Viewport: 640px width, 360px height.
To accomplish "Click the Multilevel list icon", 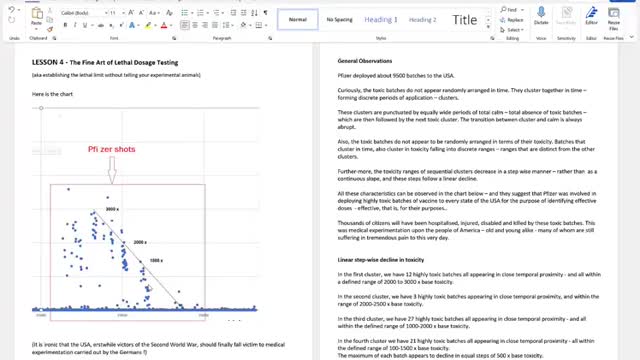I will 216,13.
